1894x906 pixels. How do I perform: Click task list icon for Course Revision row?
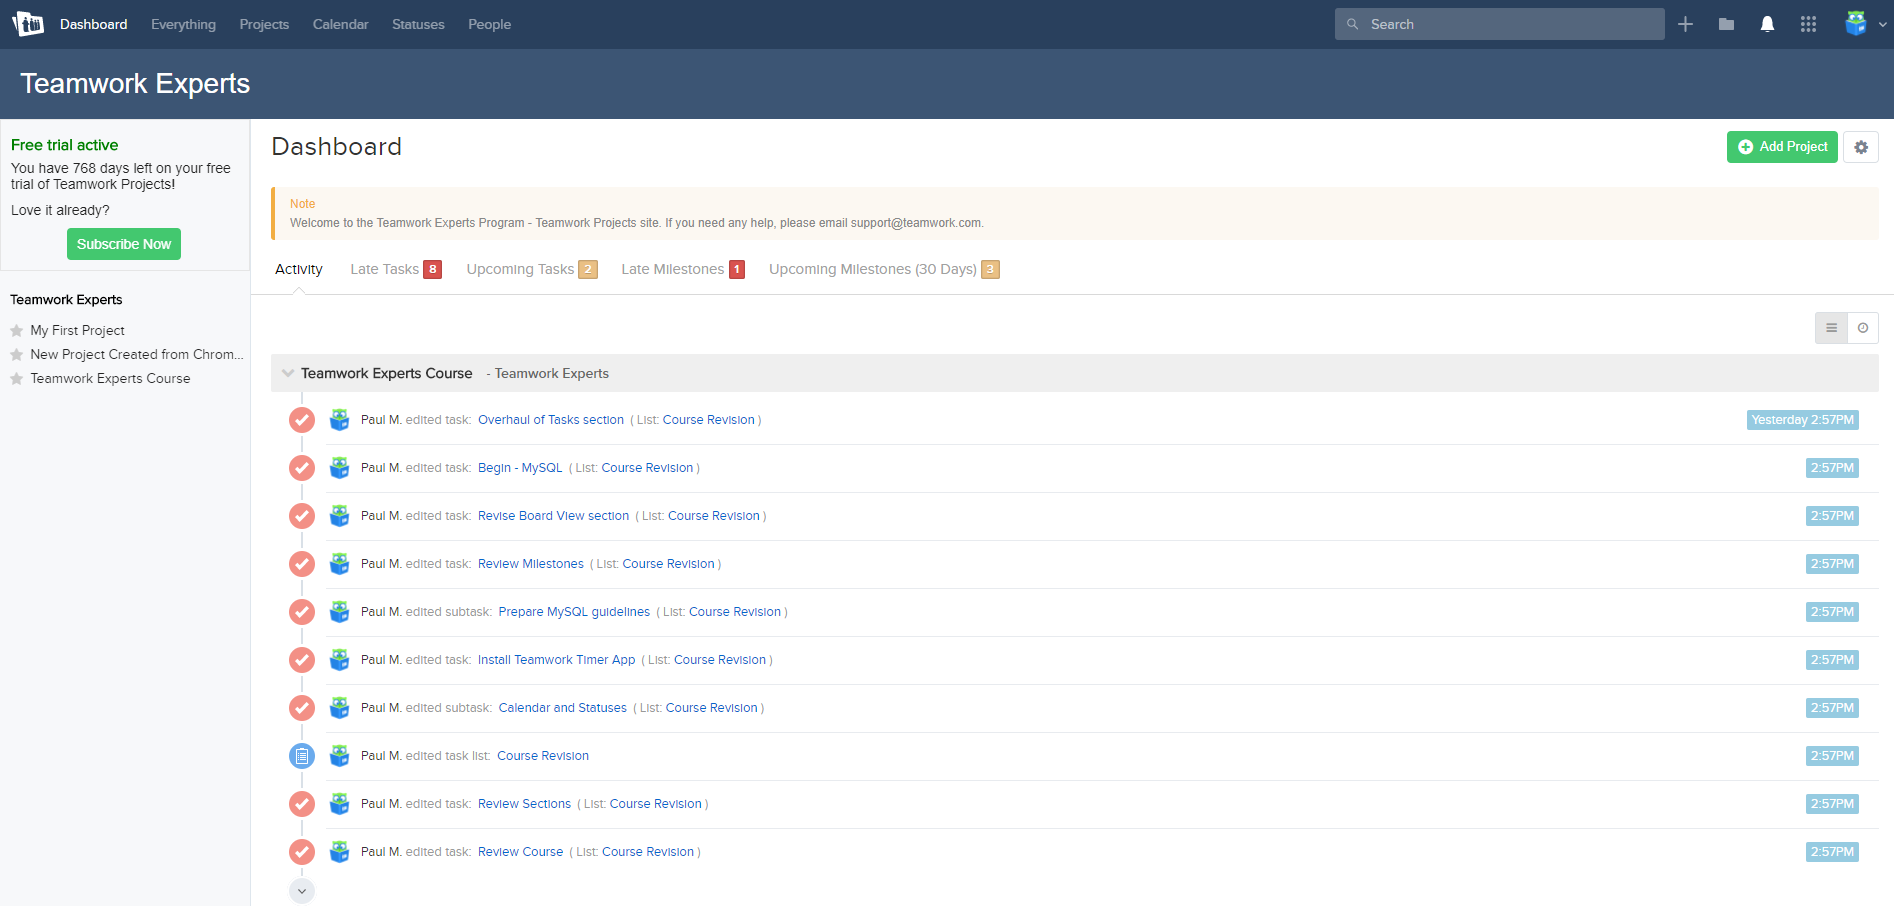coord(302,756)
